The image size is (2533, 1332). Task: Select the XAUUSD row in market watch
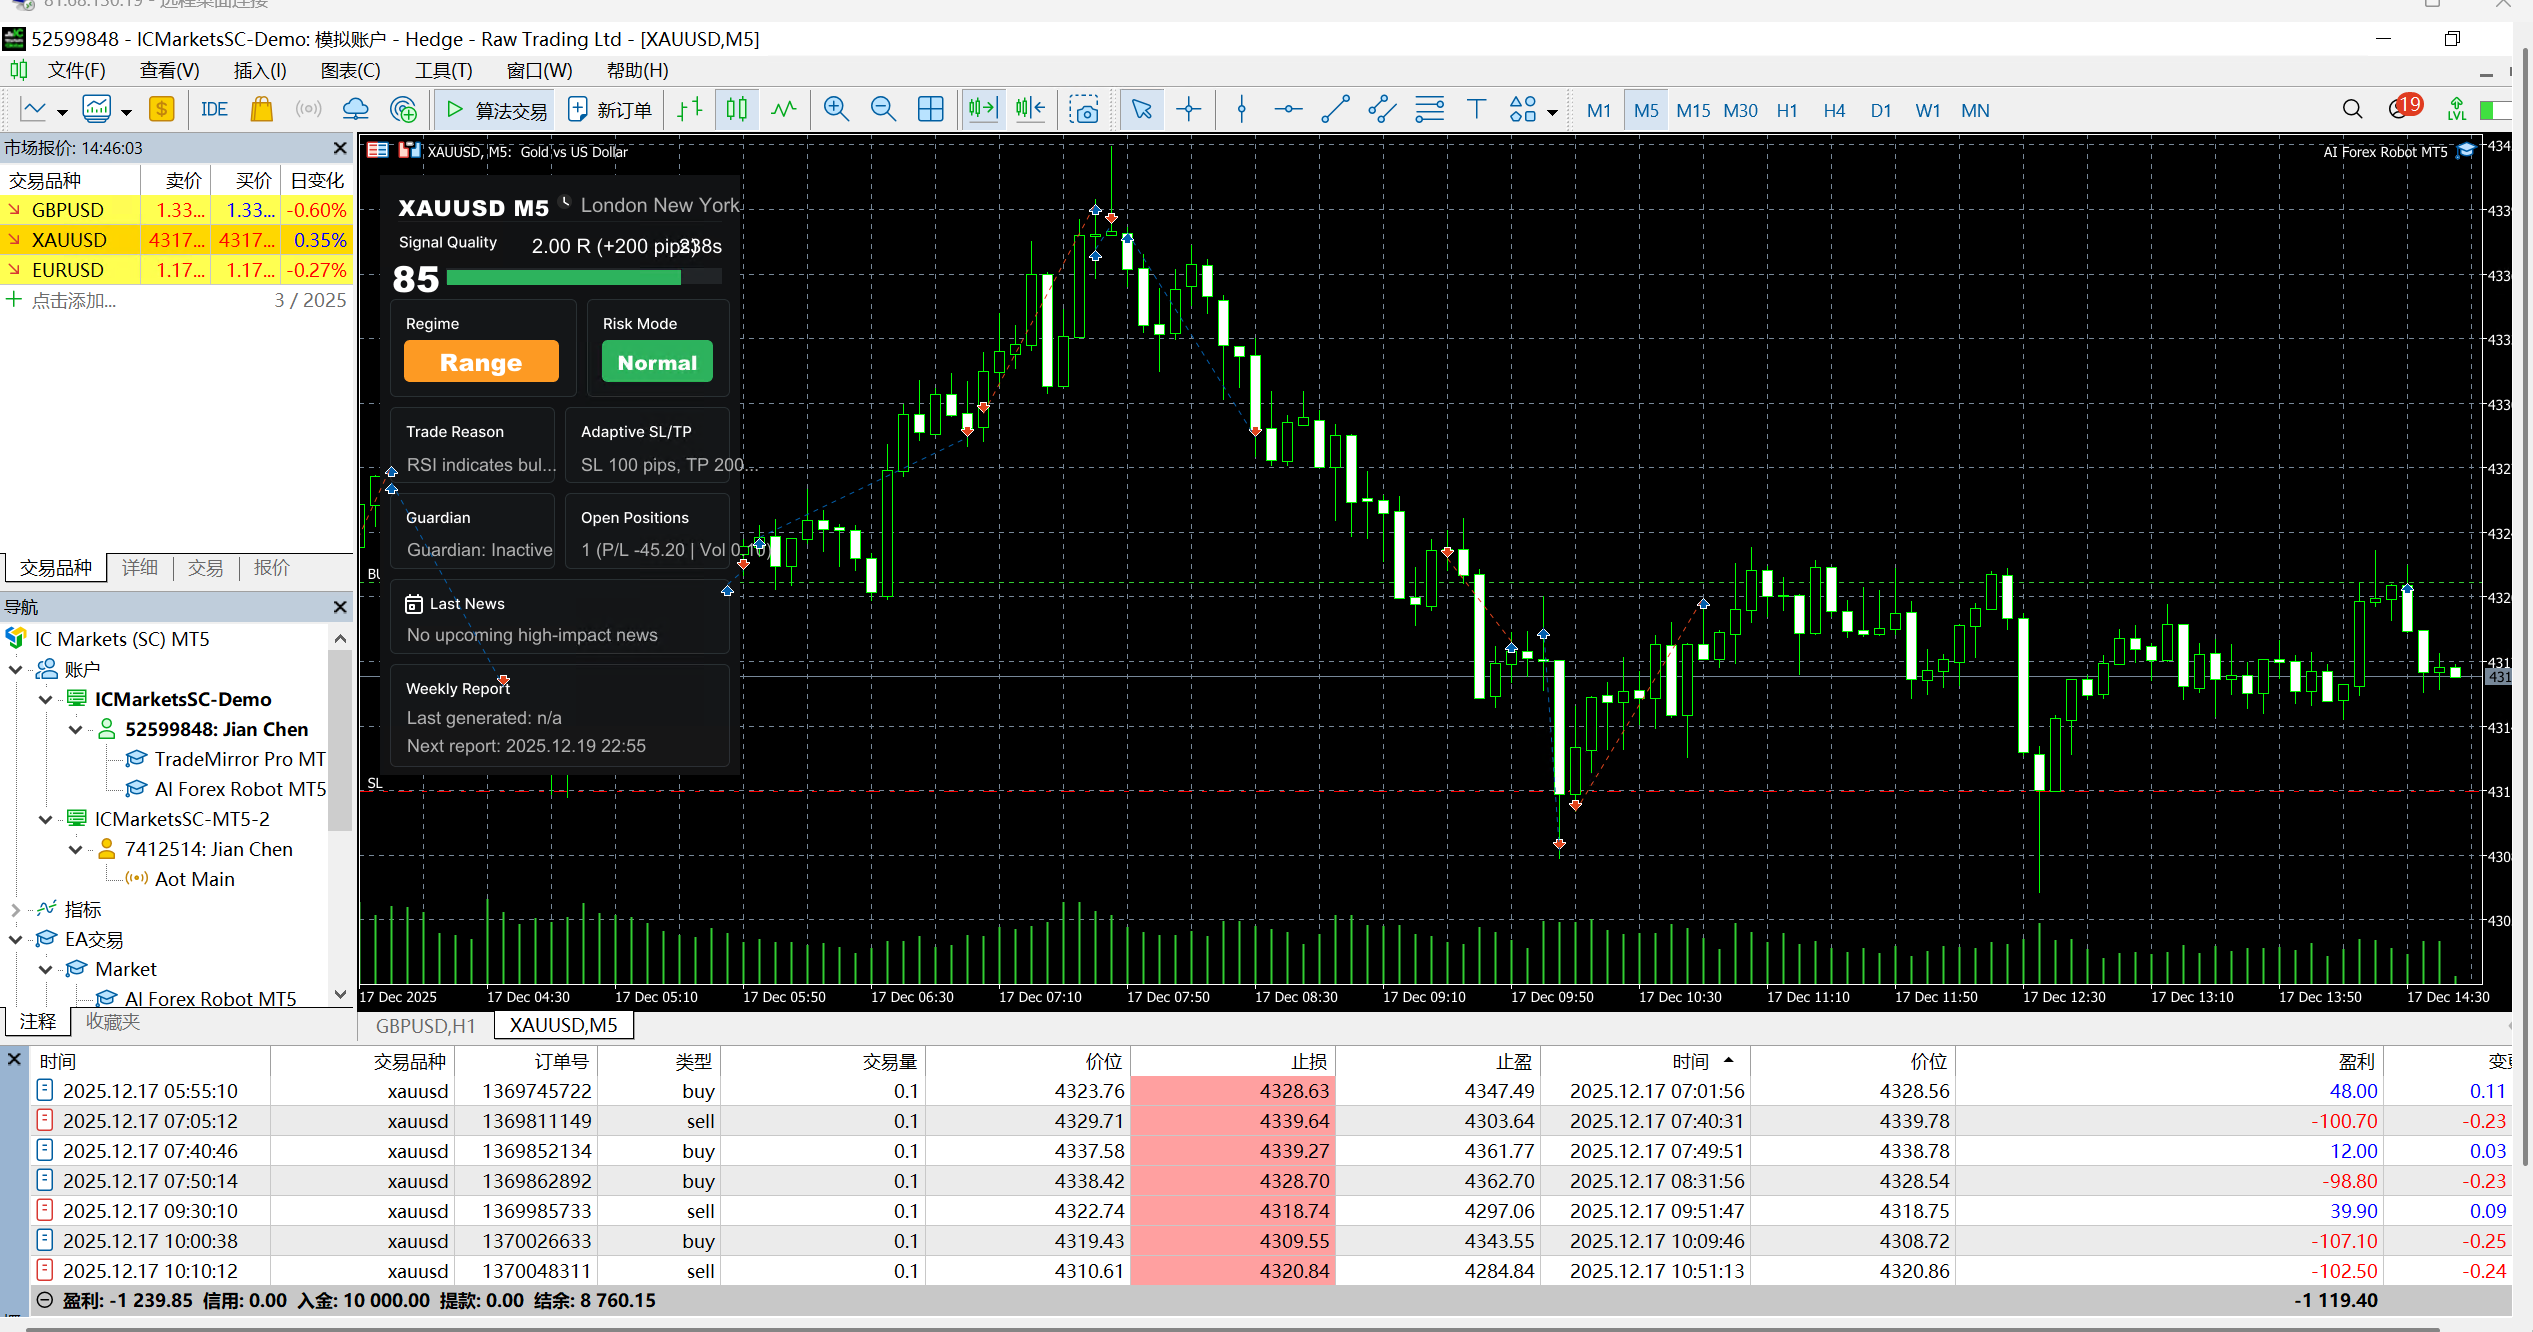(x=177, y=240)
